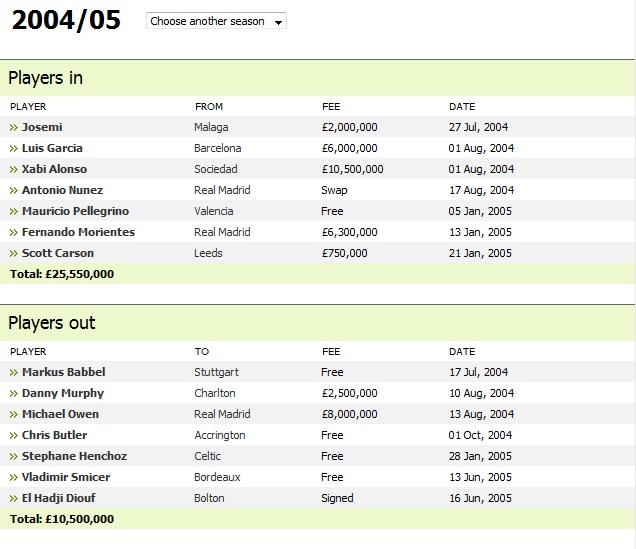This screenshot has width=636, height=549.
Task: Click the arrow icon beside Michael Owen
Action: 14,414
